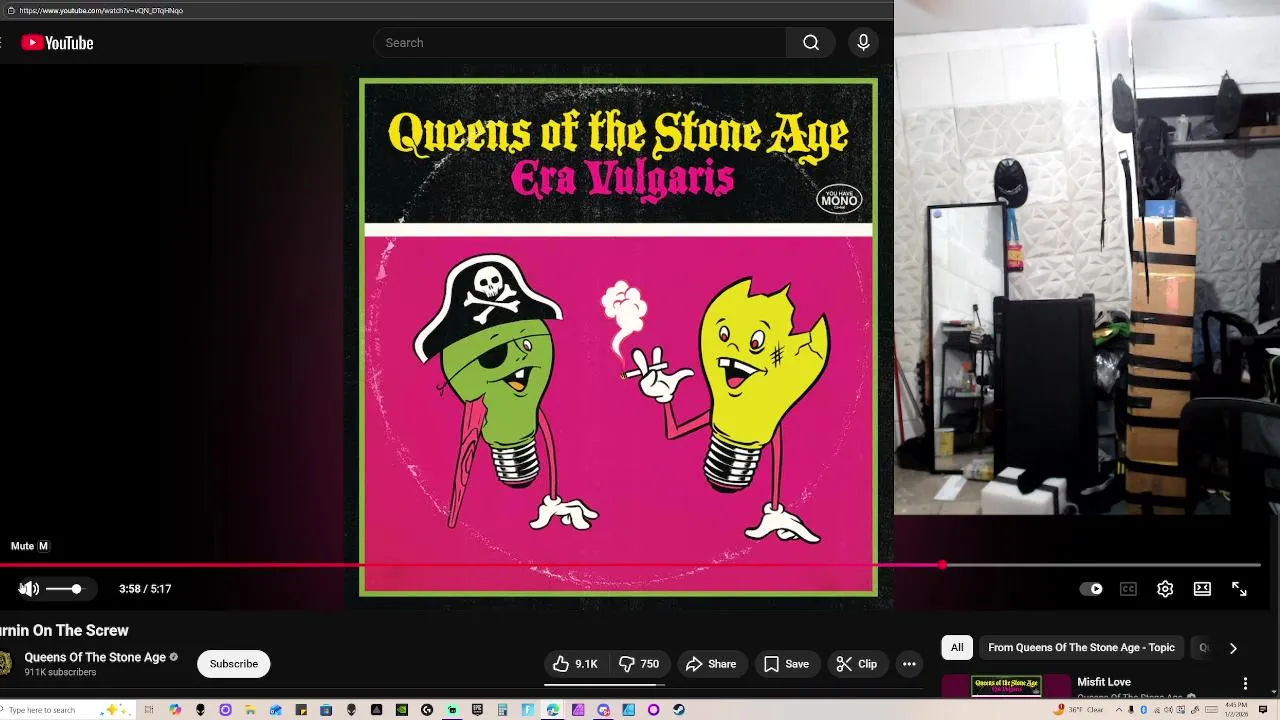Click the Misfit Love video title
This screenshot has width=1280, height=720.
point(1104,682)
